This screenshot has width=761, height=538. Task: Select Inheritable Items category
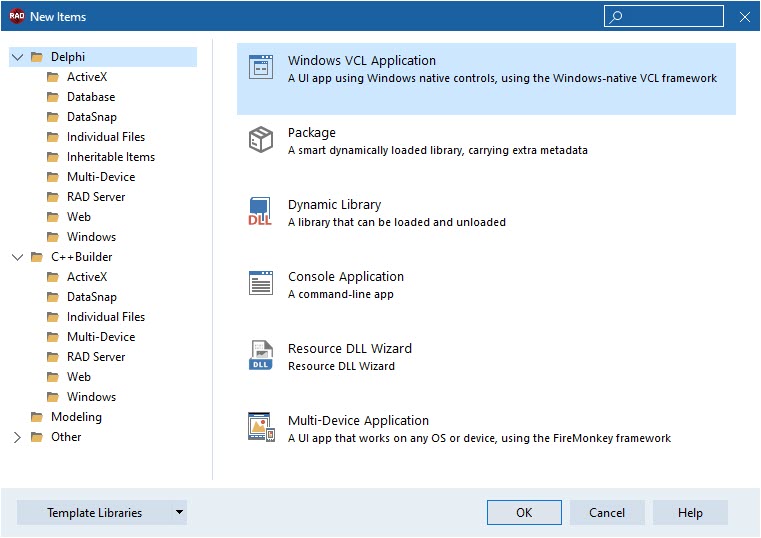[111, 157]
